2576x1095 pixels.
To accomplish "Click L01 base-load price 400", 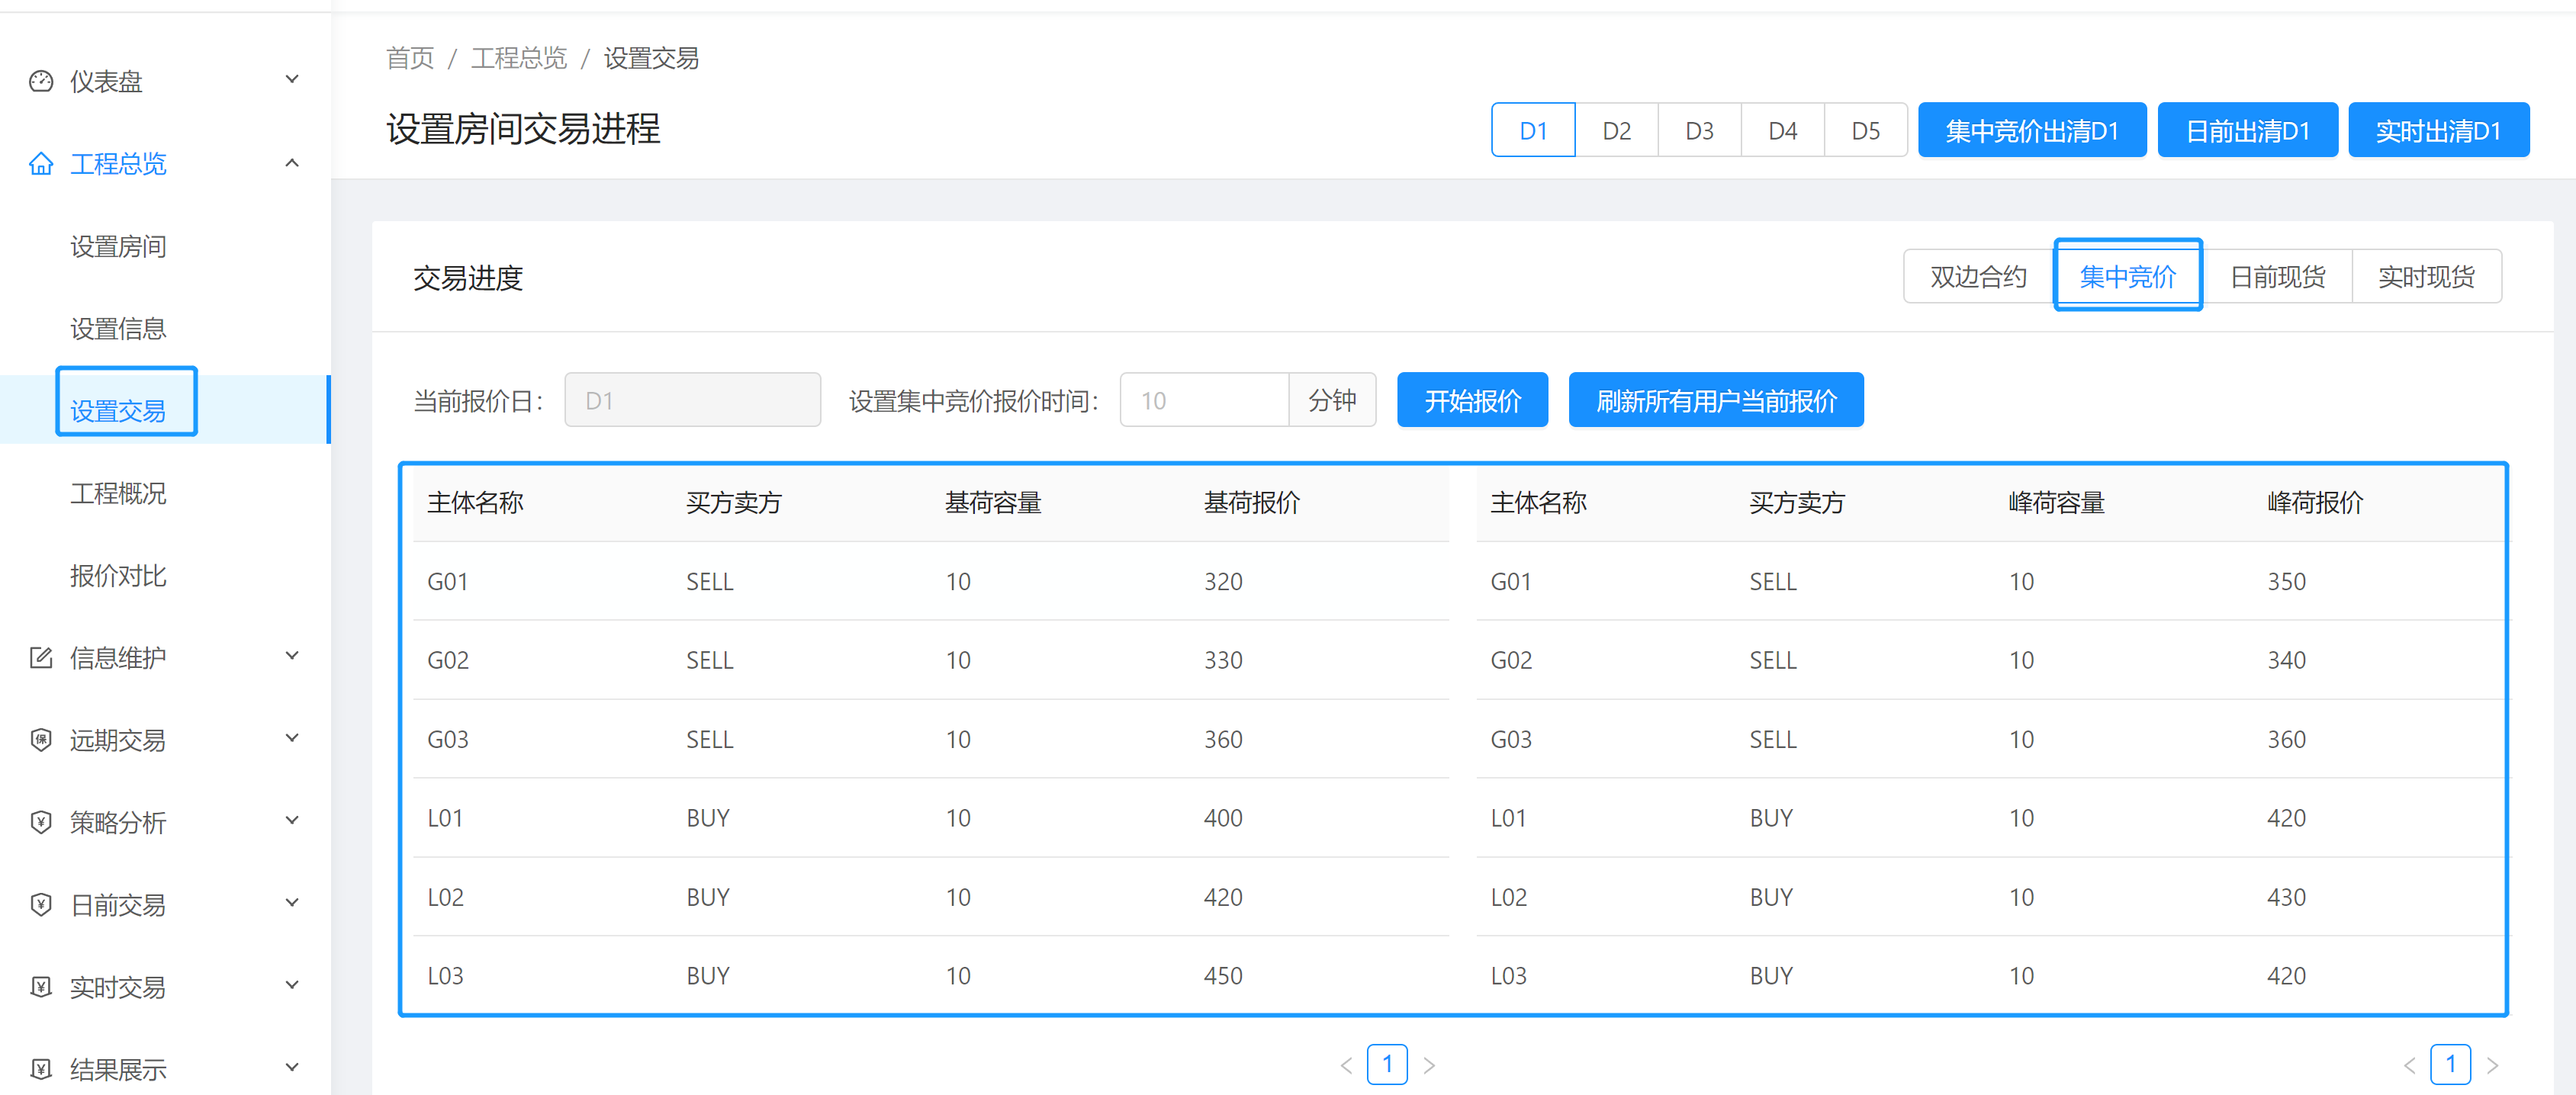I will click(x=1223, y=818).
